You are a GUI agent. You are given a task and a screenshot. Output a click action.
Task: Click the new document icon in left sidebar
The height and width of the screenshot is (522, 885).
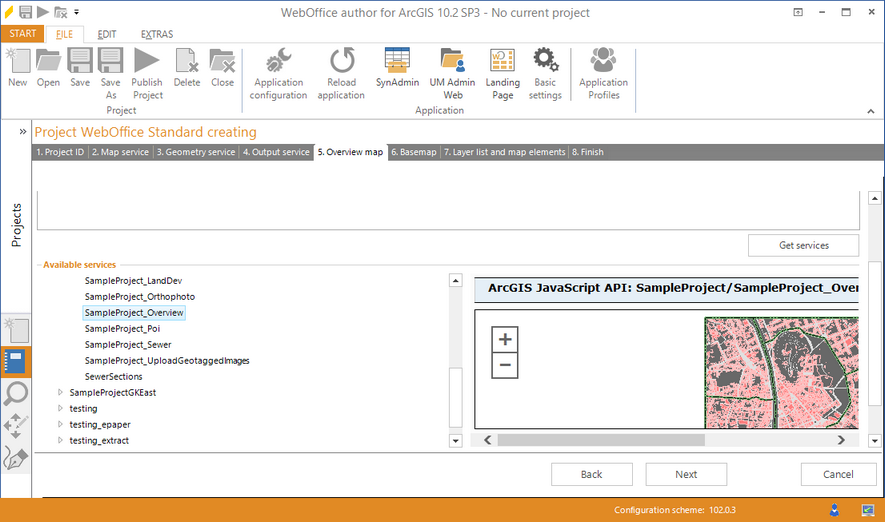pos(16,330)
